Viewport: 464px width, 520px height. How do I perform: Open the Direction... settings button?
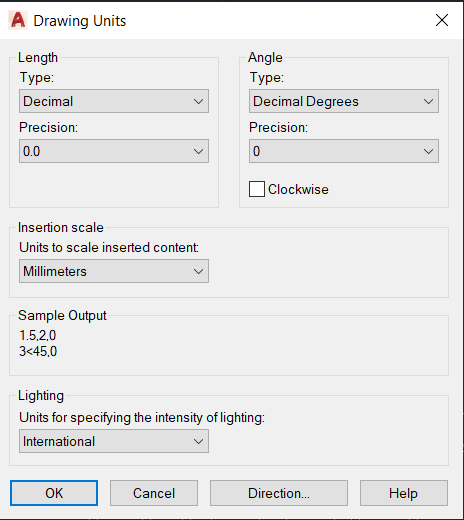279,493
